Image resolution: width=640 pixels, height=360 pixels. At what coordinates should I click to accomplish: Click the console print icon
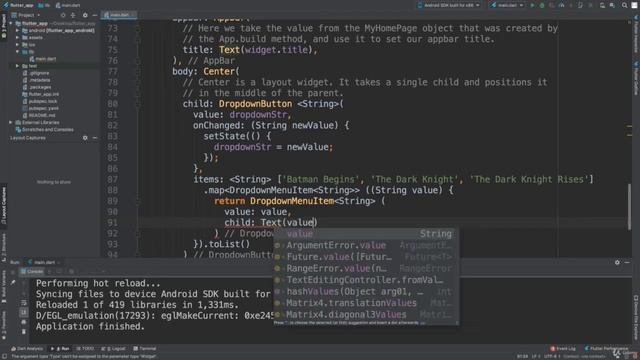coord(24,322)
